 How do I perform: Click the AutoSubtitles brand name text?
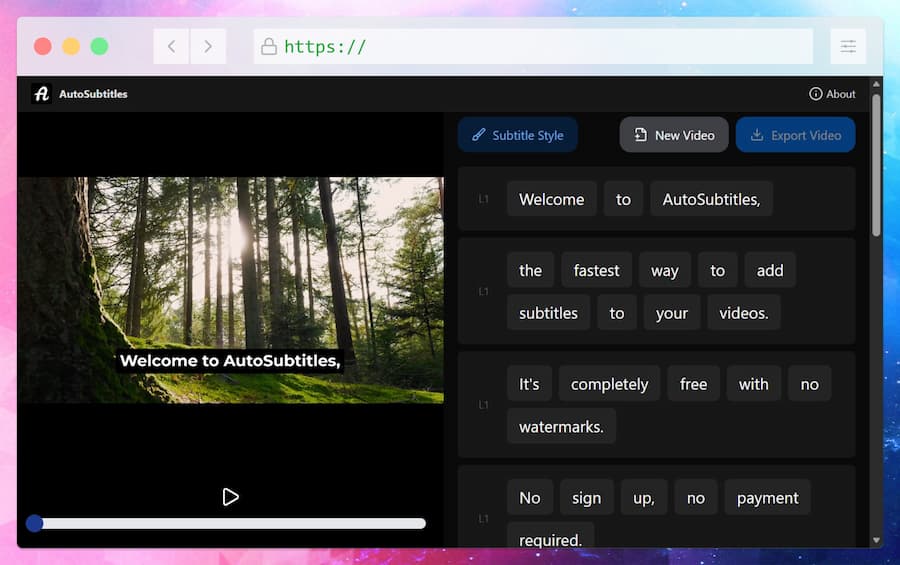point(93,94)
